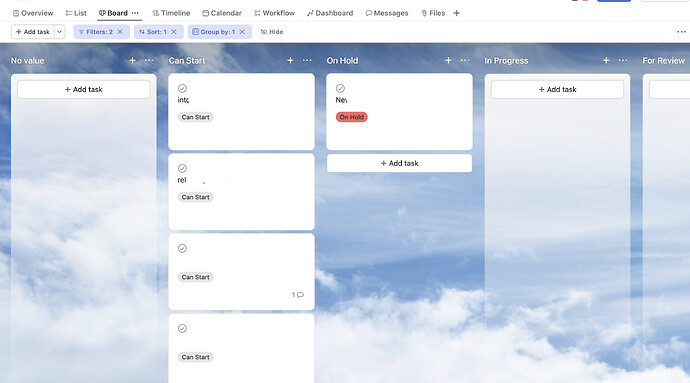The image size is (690, 383).
Task: Open In Progress column options menu
Action: (x=623, y=60)
